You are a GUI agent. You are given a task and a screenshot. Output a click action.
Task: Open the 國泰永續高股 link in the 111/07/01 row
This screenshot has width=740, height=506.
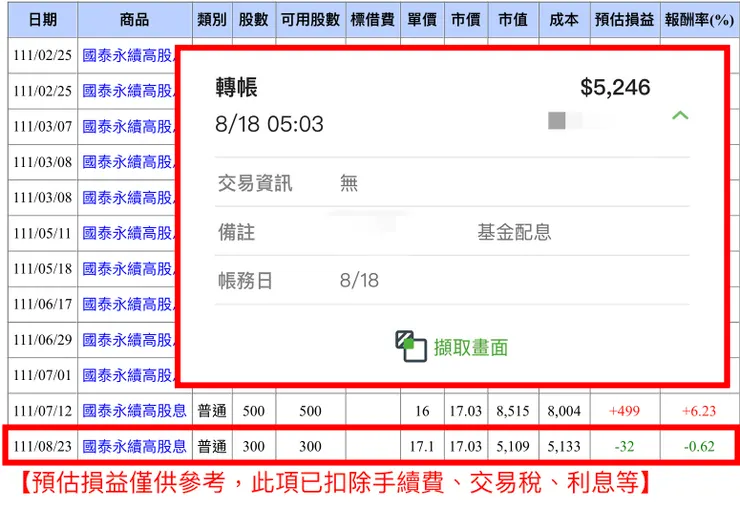[128, 375]
